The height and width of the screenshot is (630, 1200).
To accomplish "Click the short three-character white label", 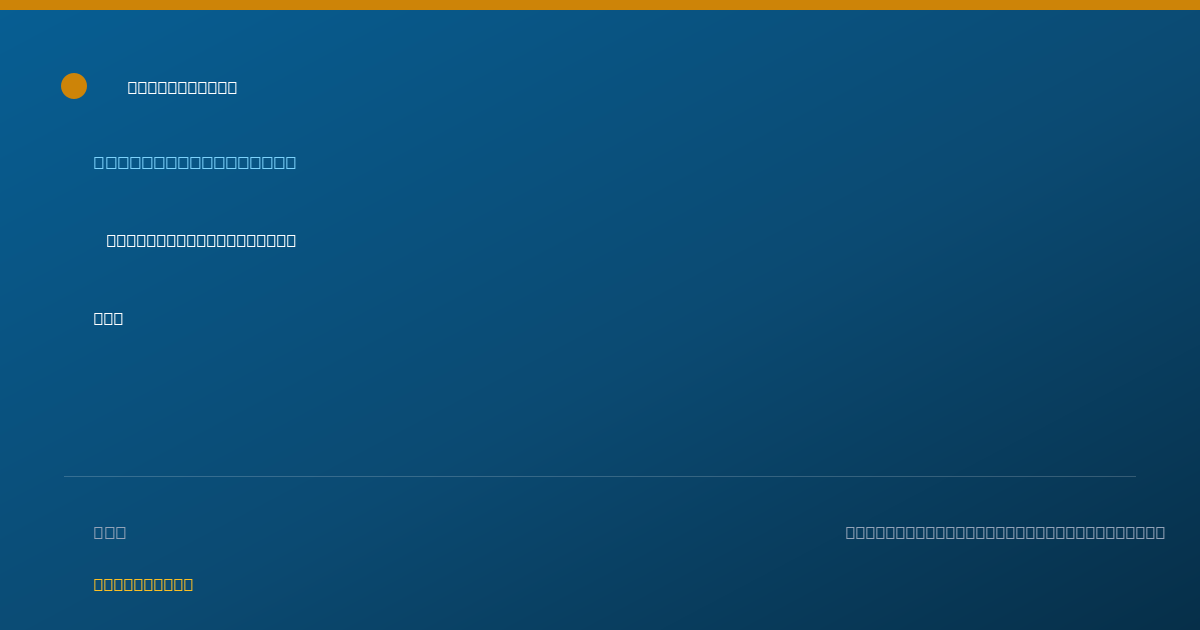I will 108,318.
